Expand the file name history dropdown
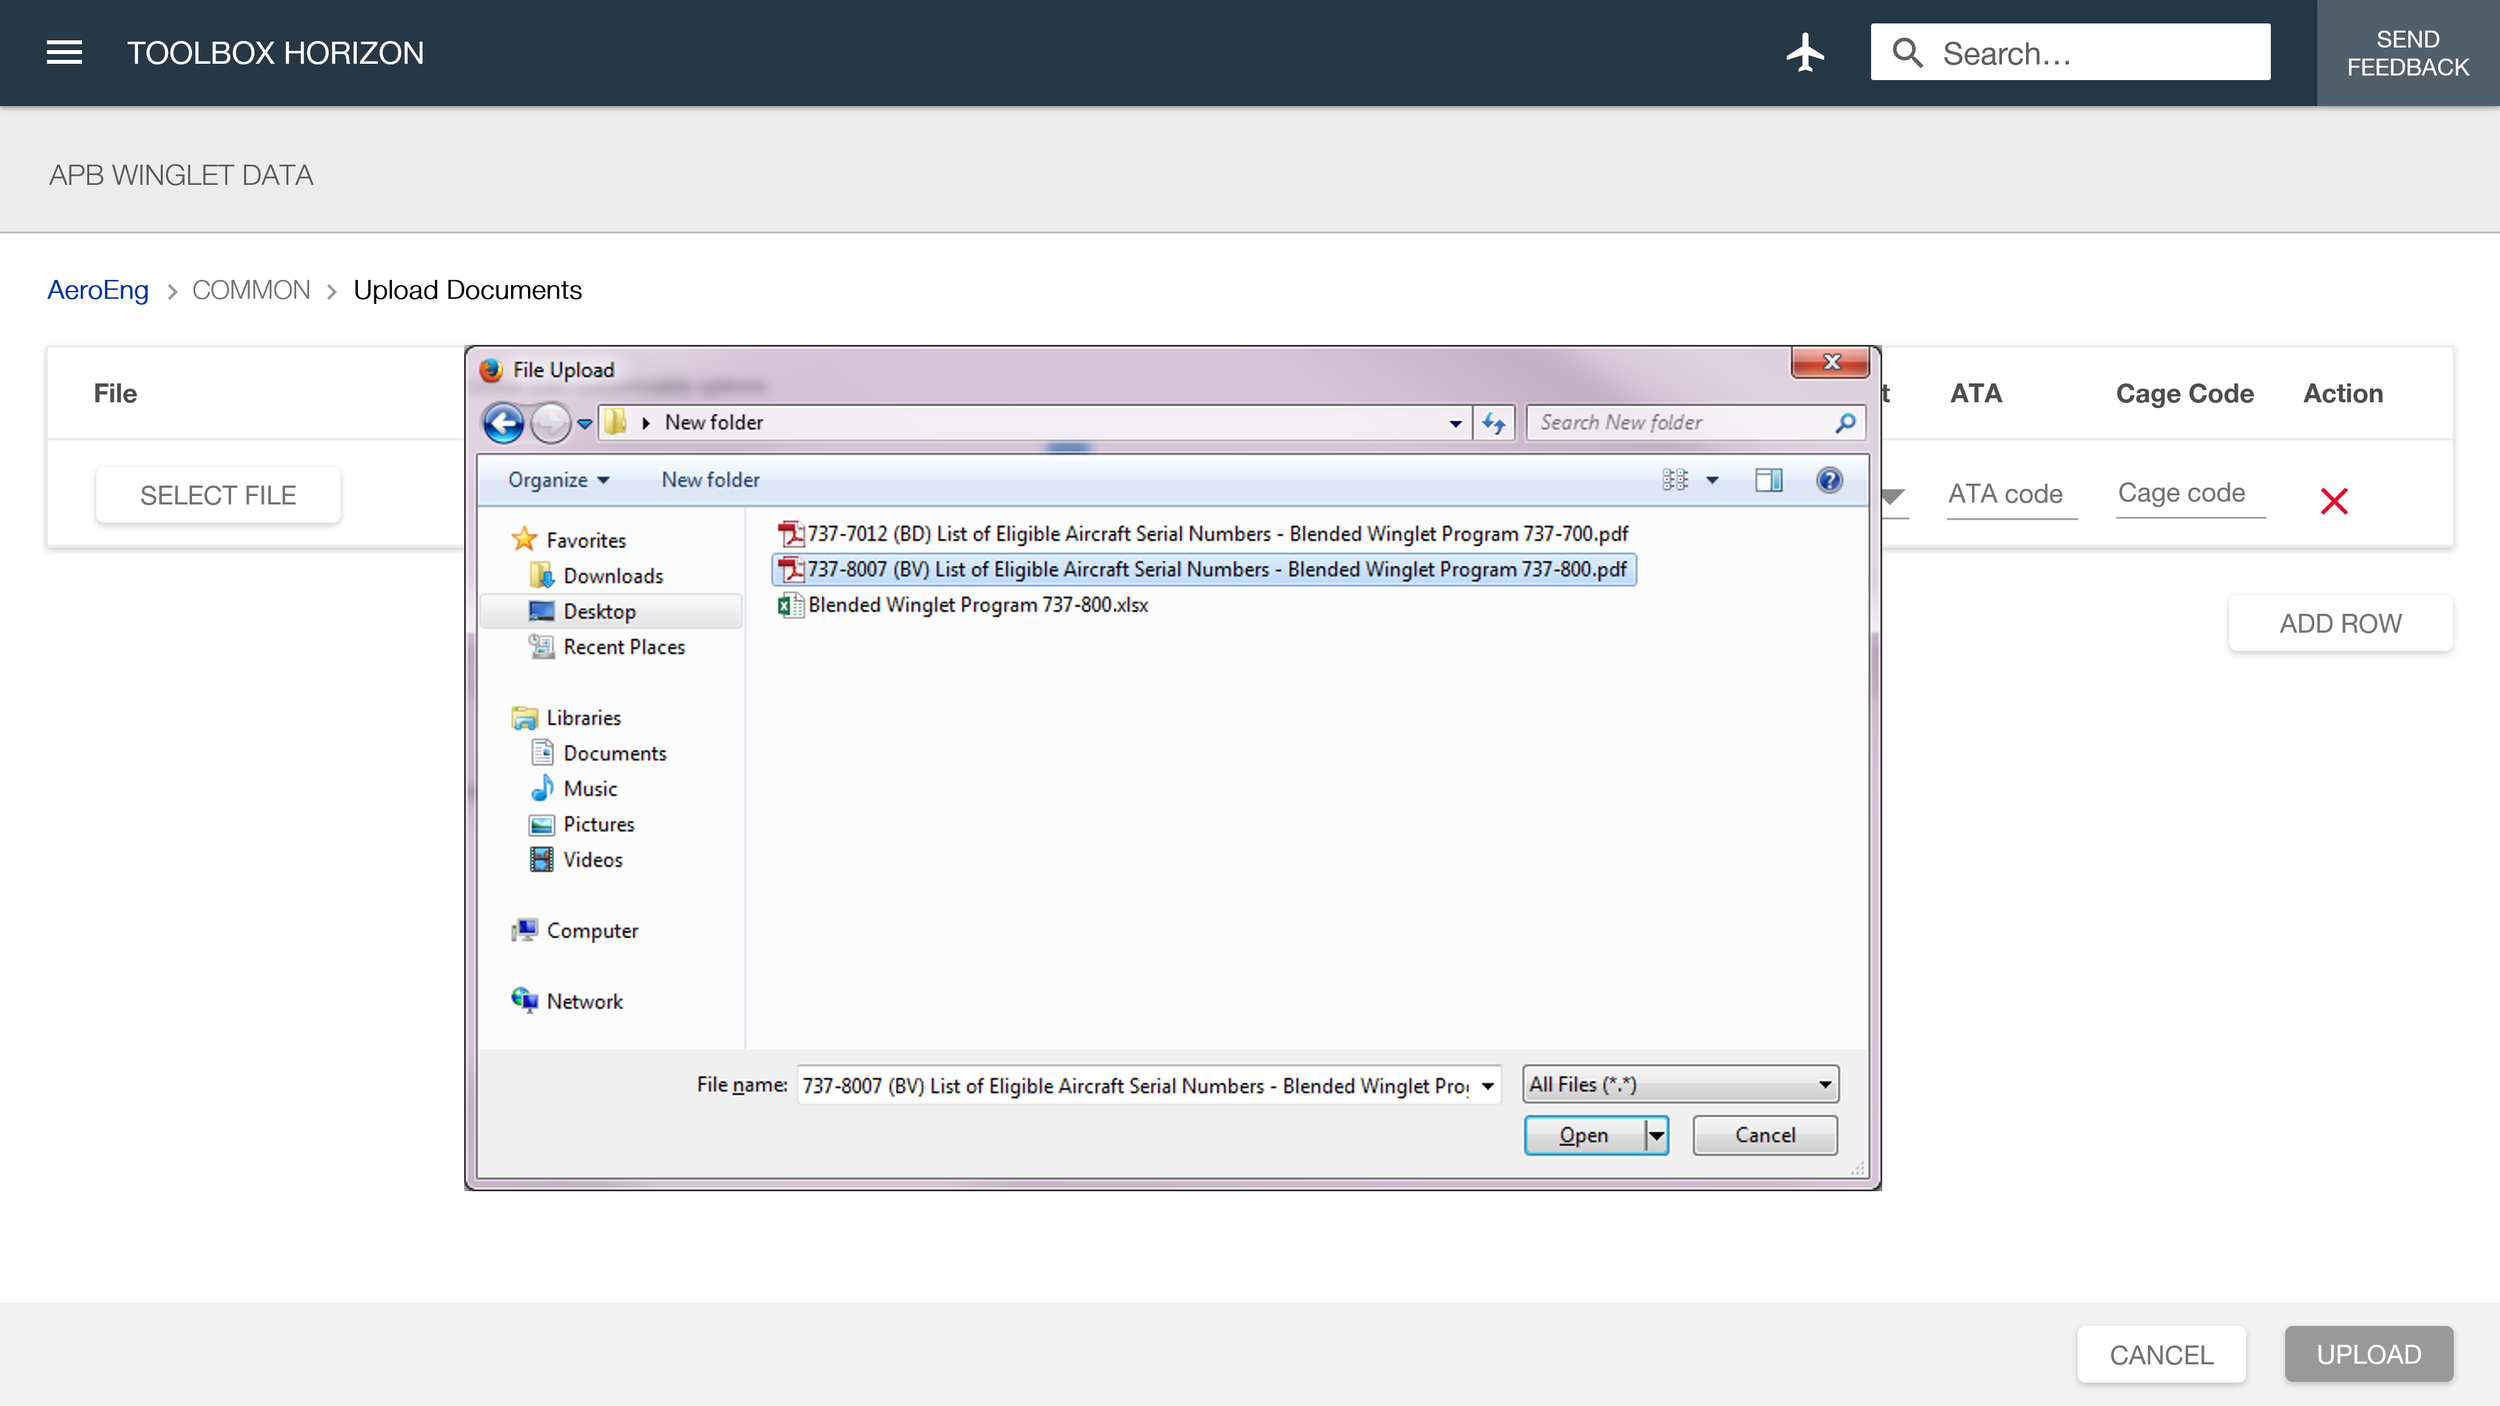The height and width of the screenshot is (1406, 2500). click(x=1487, y=1086)
